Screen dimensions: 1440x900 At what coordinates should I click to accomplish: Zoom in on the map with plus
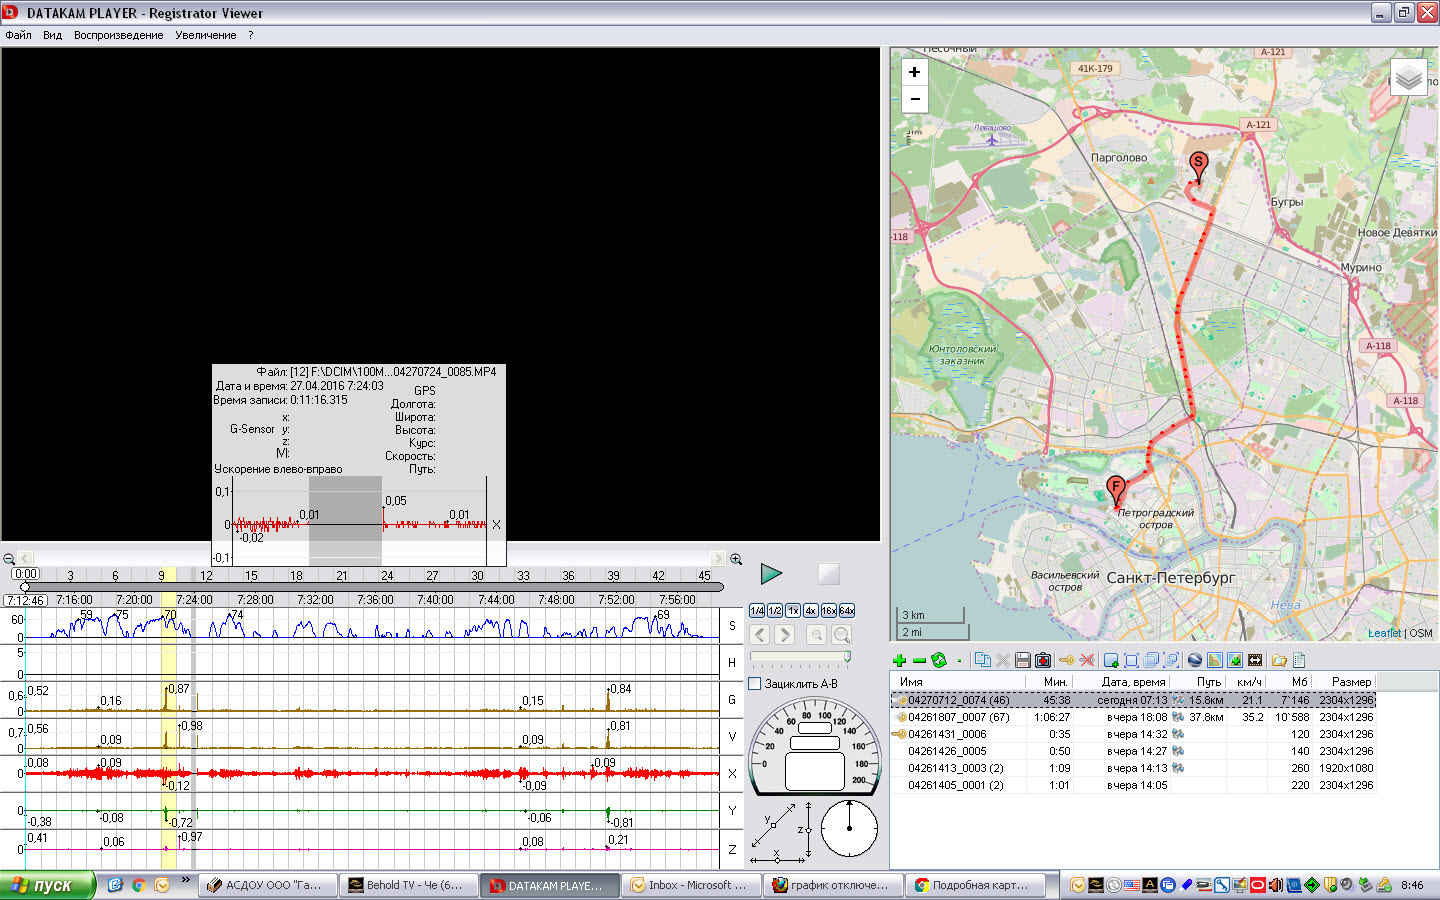914,72
